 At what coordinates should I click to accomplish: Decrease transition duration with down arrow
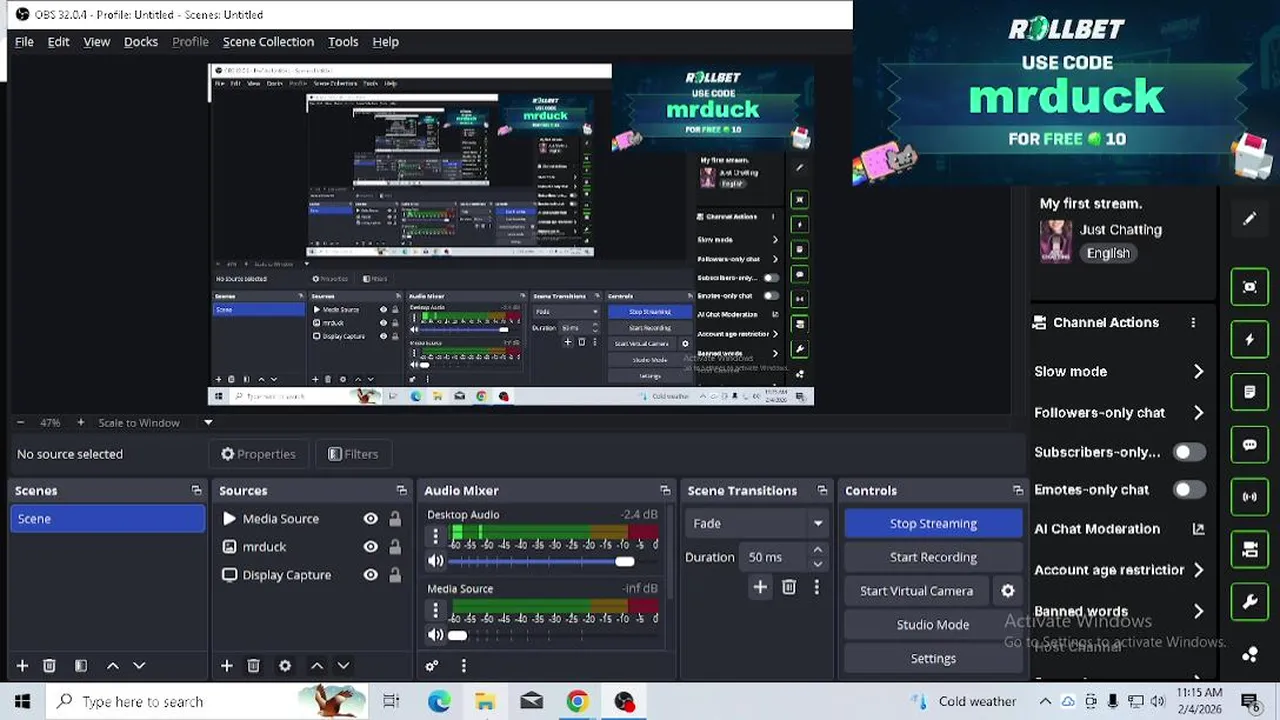pyautogui.click(x=818, y=563)
